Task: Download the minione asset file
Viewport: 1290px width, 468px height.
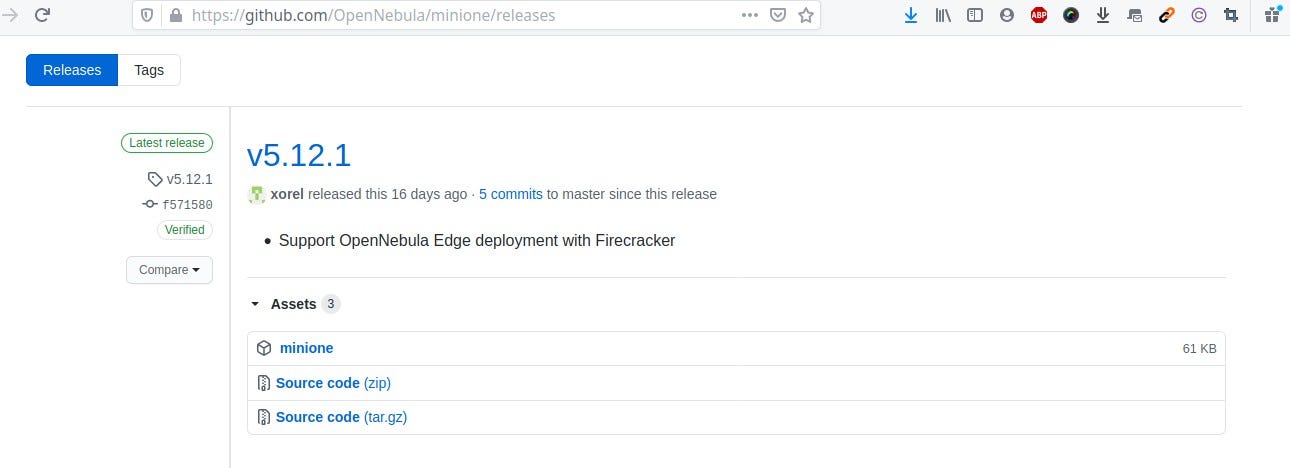Action: (x=306, y=348)
